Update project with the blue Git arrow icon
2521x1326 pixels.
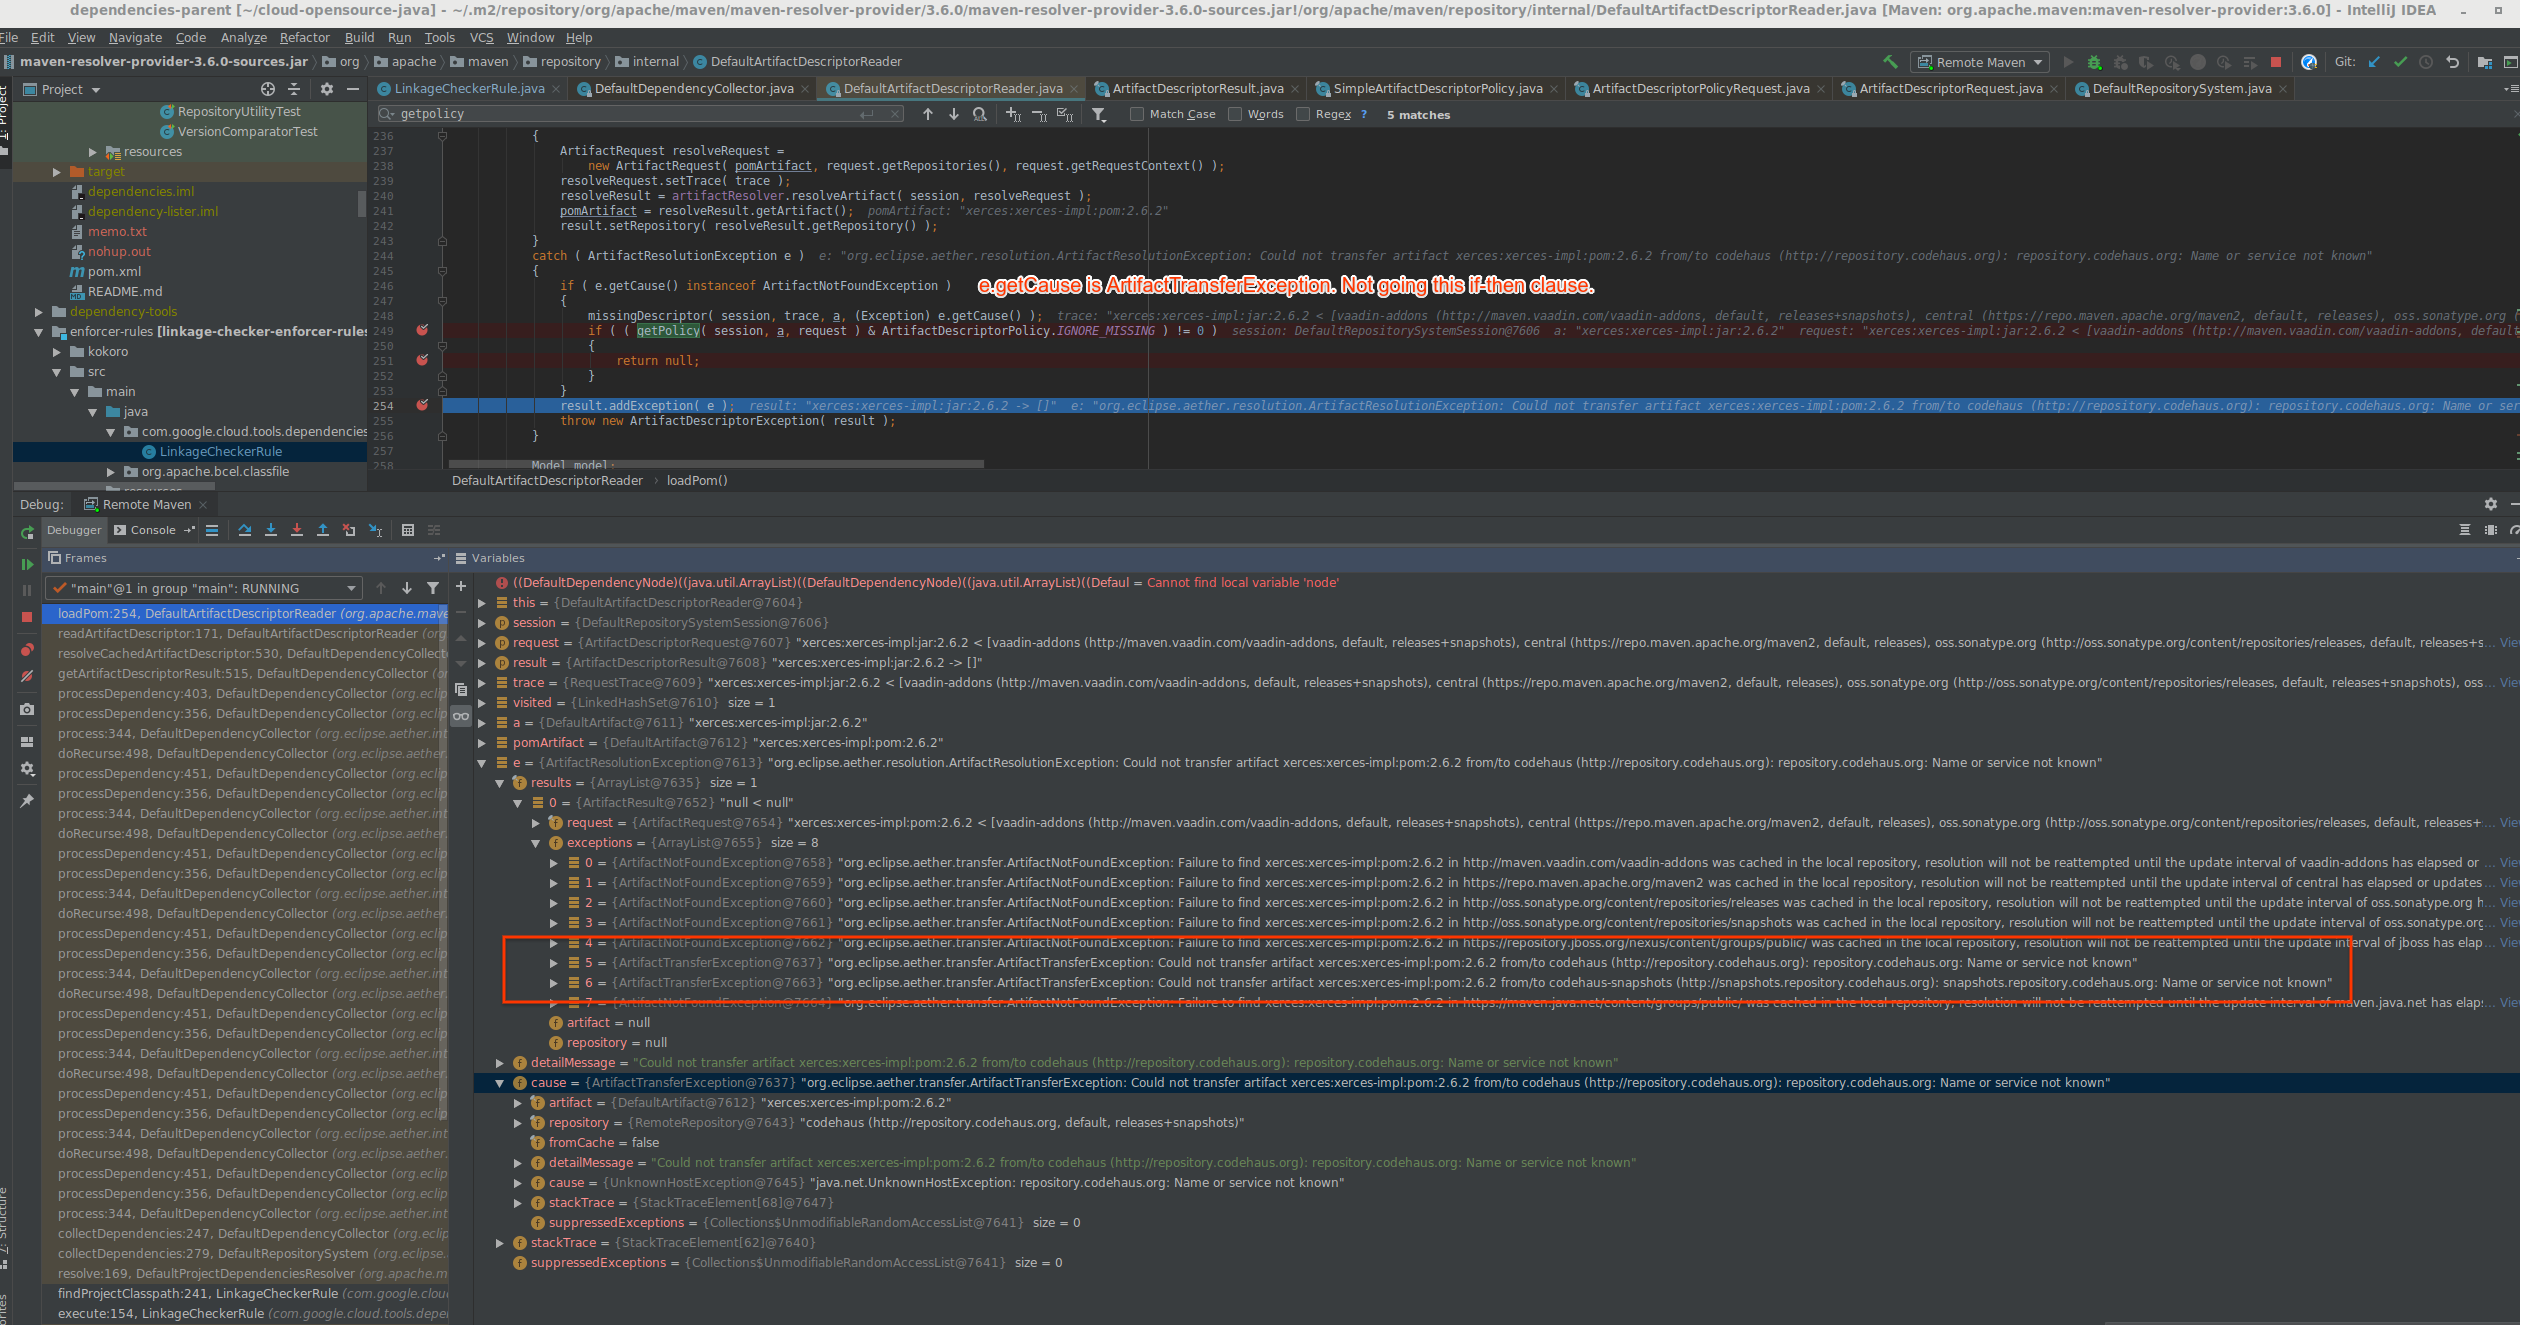[2372, 62]
